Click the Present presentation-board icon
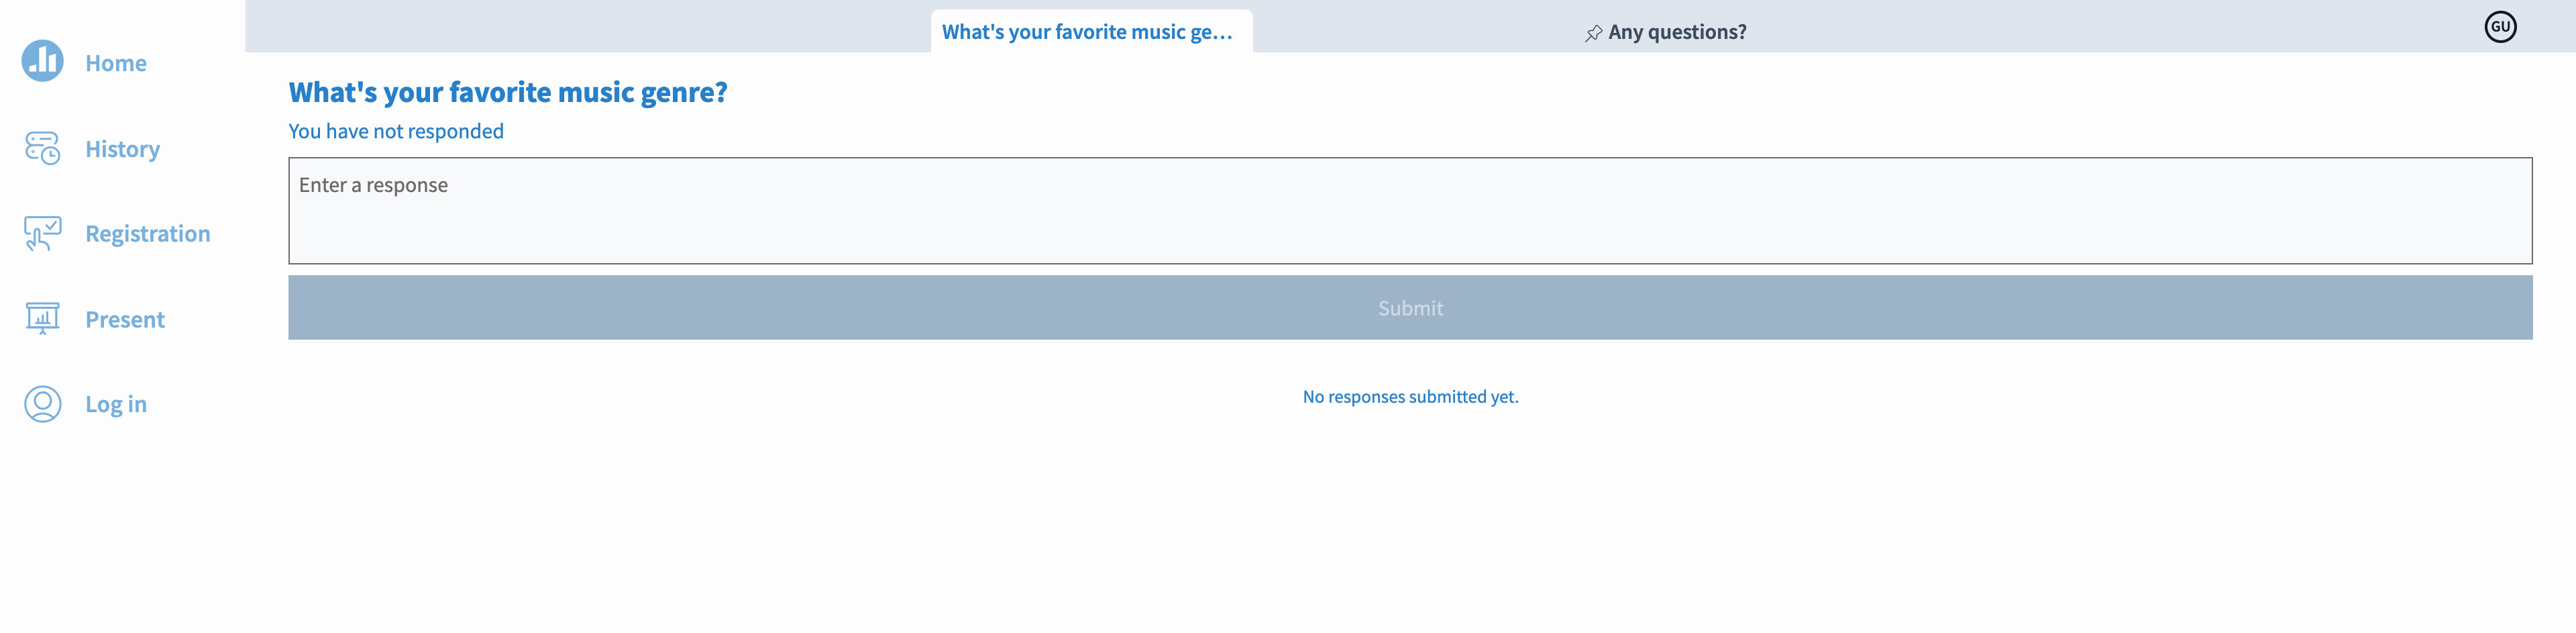 click(43, 319)
